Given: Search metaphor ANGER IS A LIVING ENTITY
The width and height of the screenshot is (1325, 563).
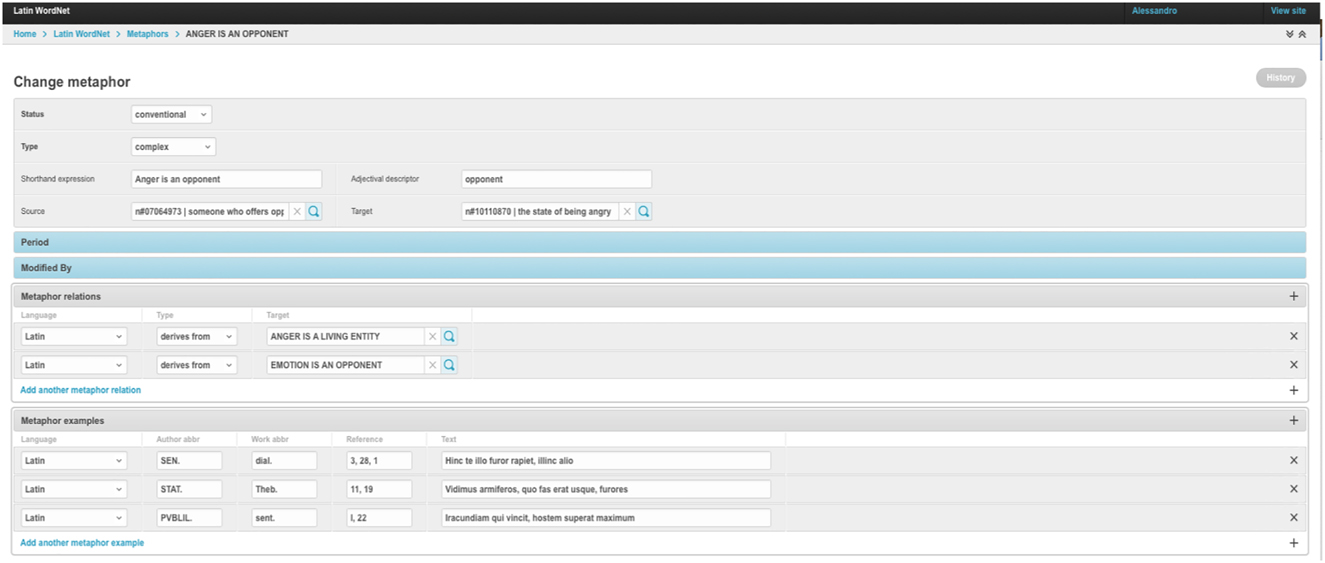Looking at the screenshot, I should tap(449, 337).
